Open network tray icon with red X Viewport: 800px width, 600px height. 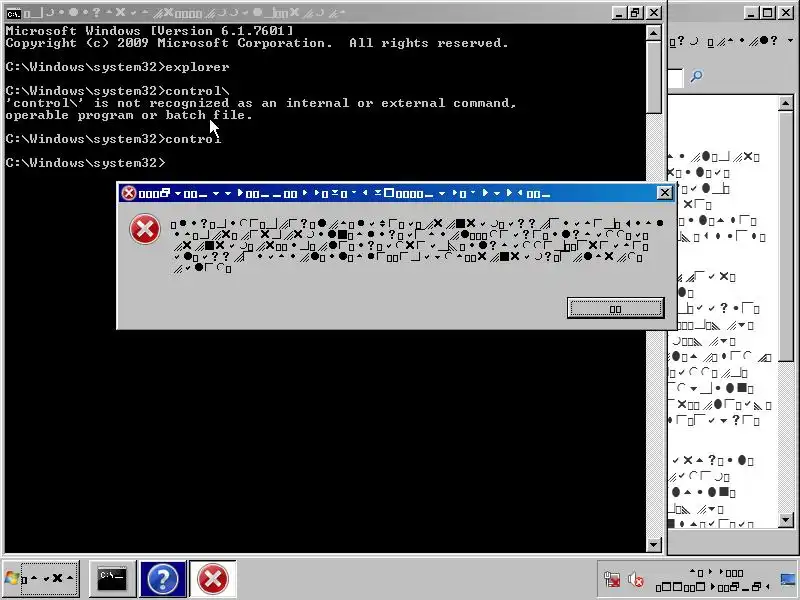(612, 580)
